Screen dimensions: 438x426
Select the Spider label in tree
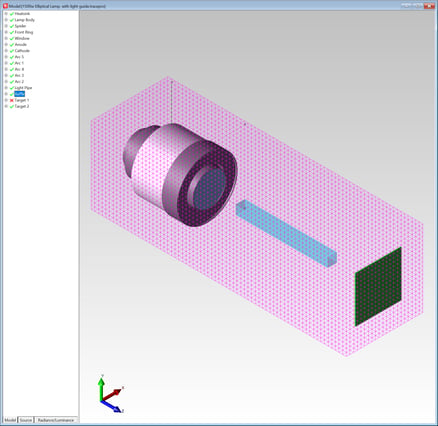[x=20, y=26]
